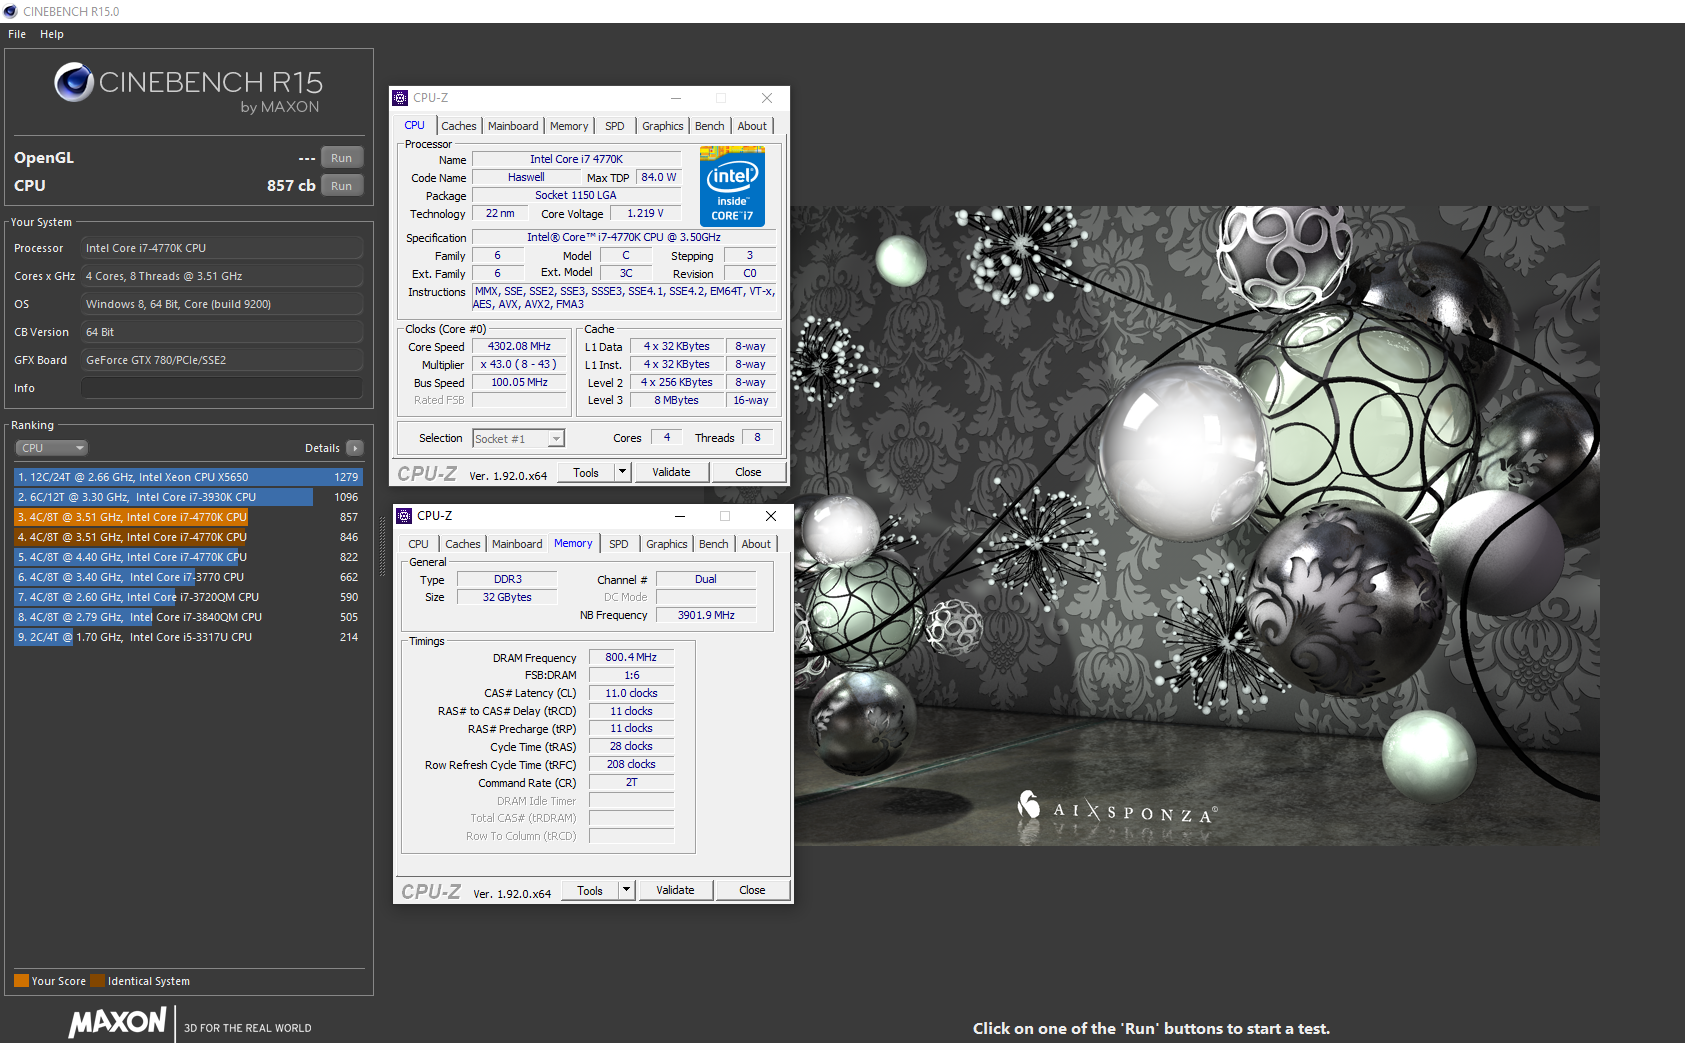Click the CPU-Z icon in Memory window title
Image resolution: width=1685 pixels, height=1043 pixels.
(404, 516)
